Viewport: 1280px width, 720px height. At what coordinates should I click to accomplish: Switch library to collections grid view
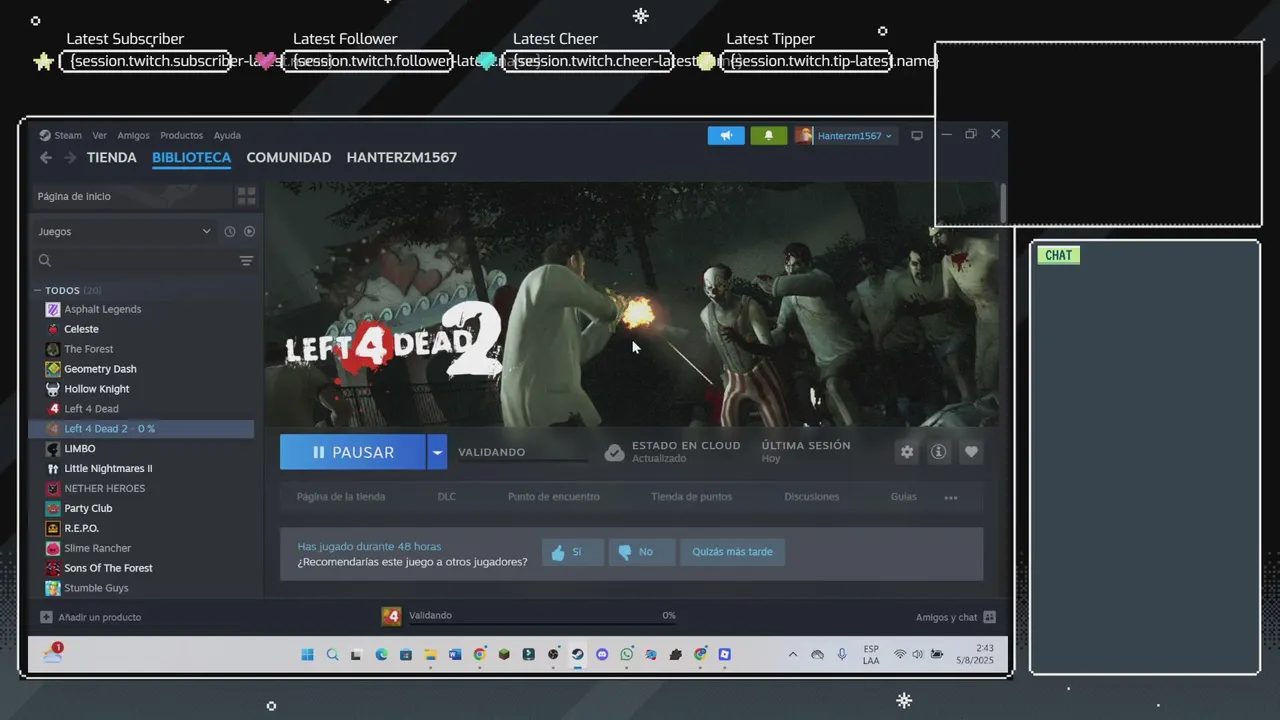pyautogui.click(x=246, y=196)
